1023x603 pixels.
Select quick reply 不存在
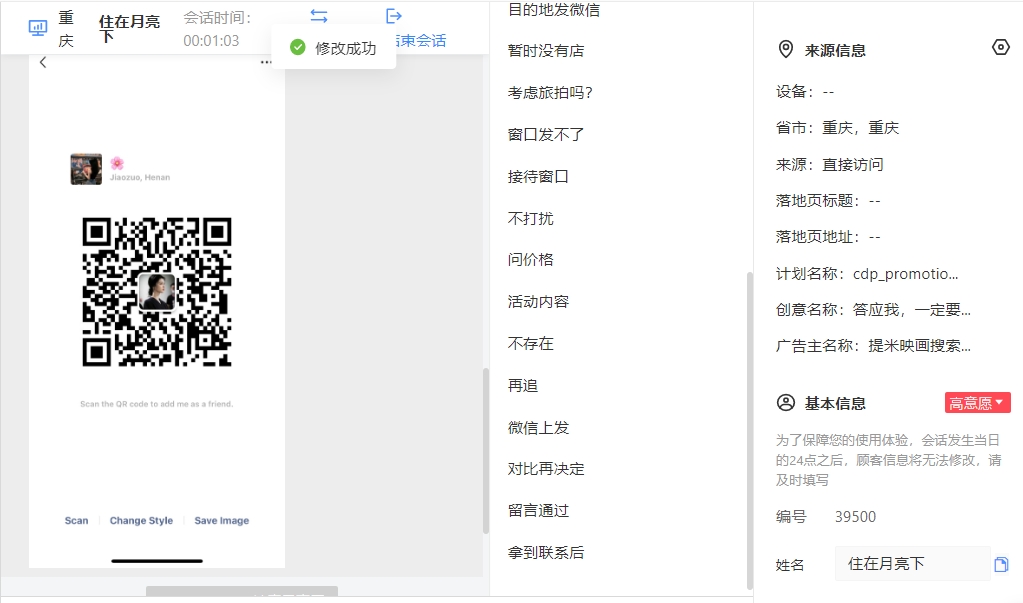(530, 343)
